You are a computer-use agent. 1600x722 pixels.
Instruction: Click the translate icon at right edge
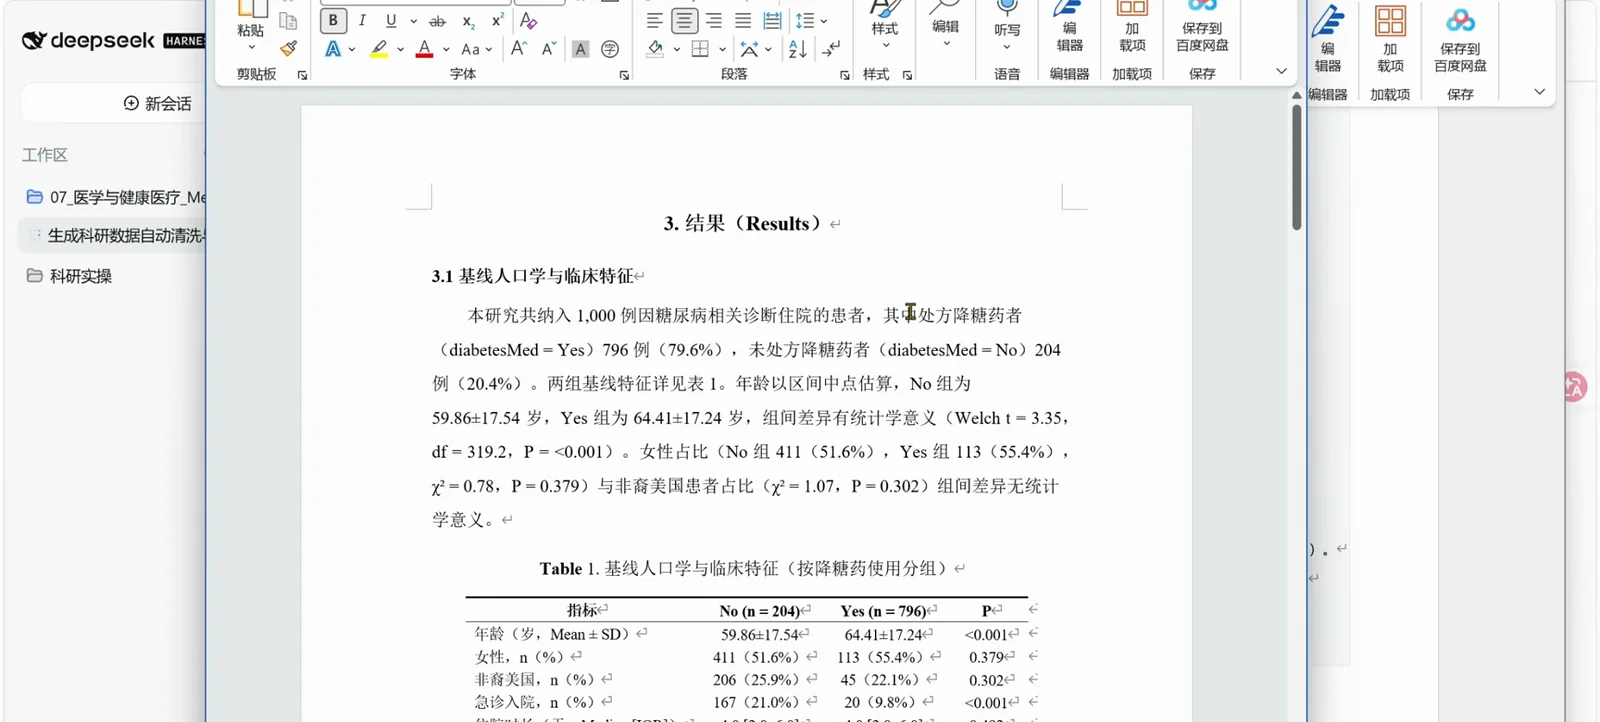(1575, 387)
